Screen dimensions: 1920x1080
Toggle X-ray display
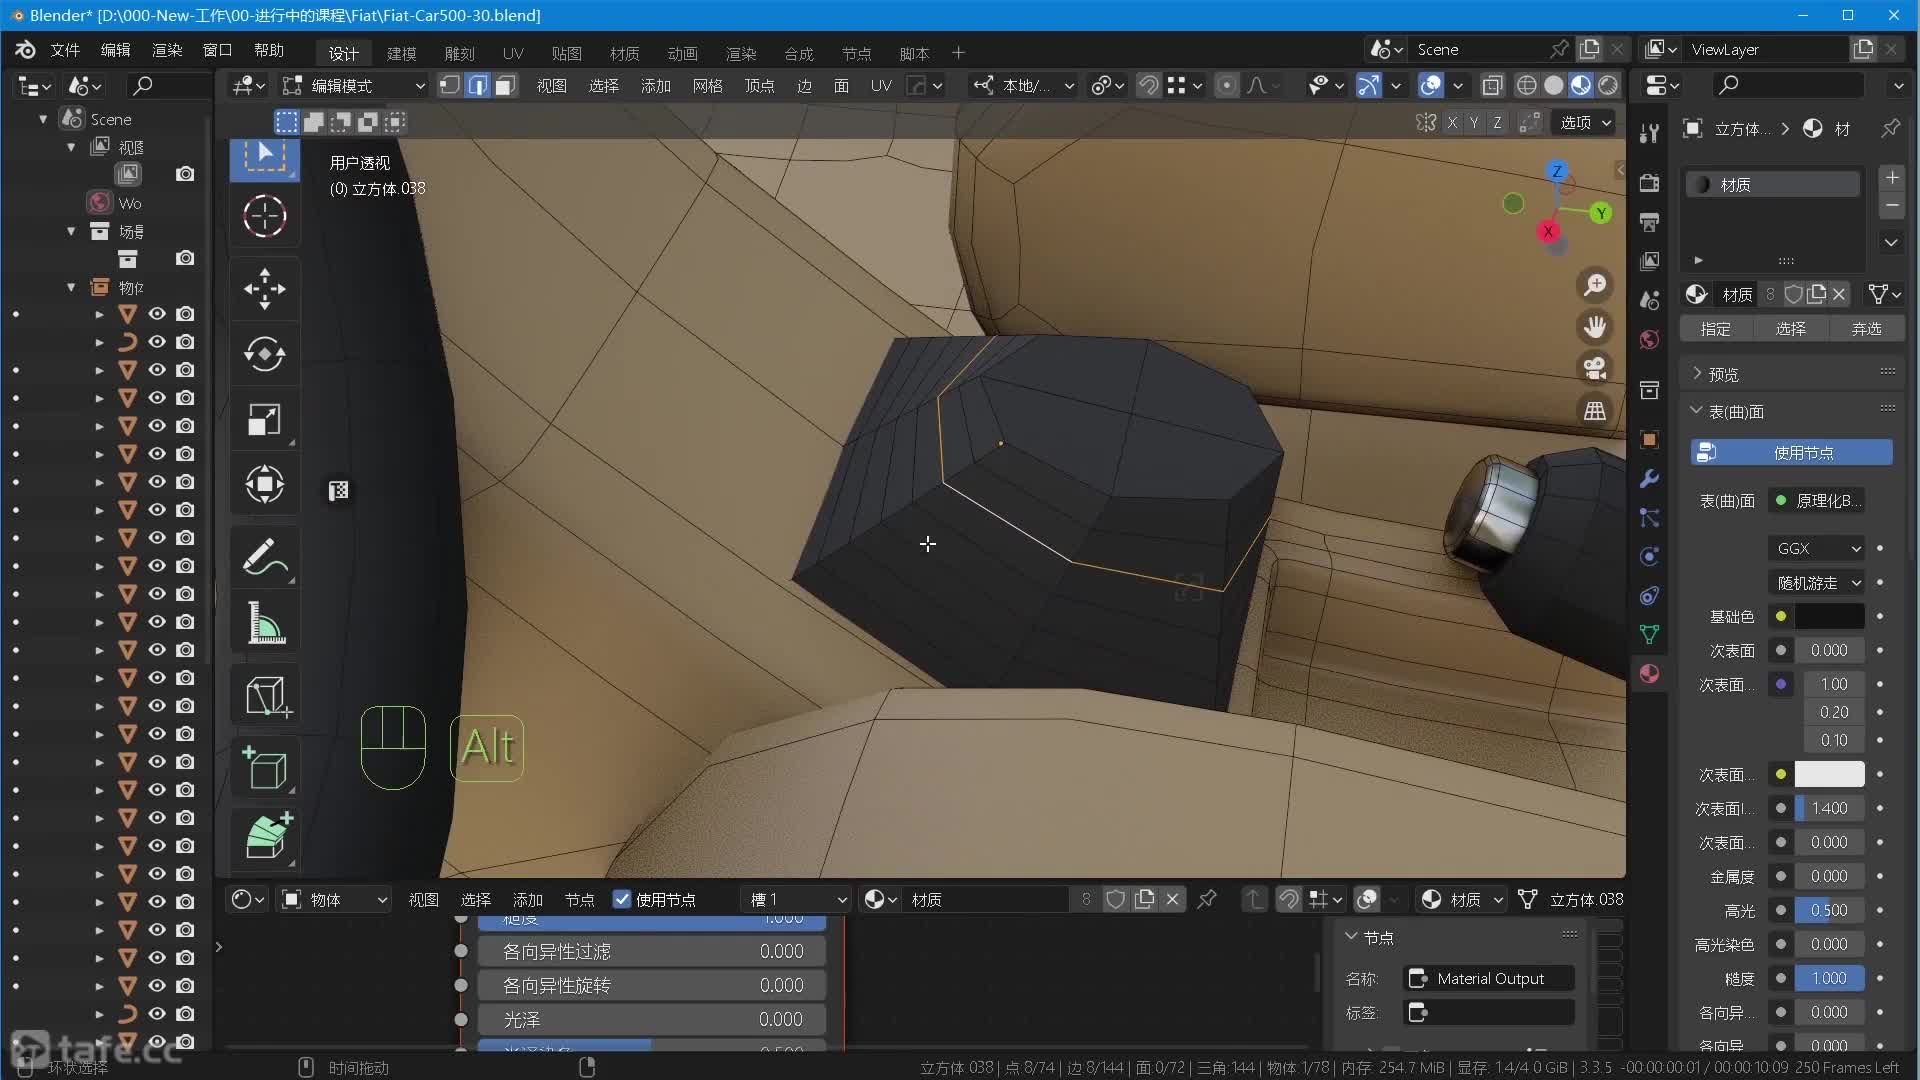coord(1492,86)
